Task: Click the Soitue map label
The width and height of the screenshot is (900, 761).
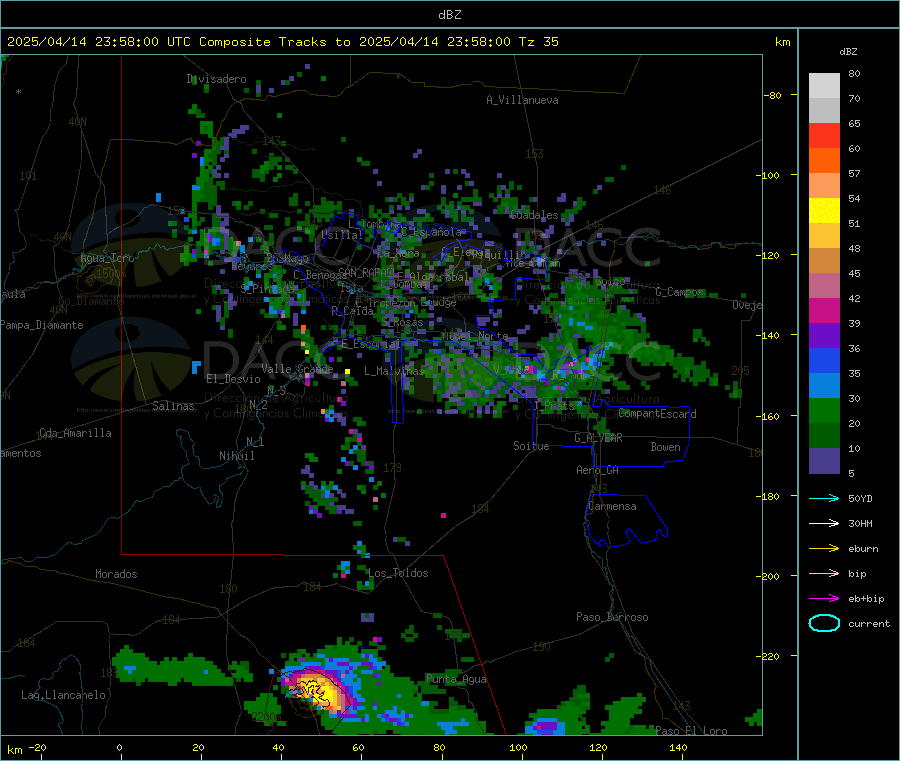Action: (531, 446)
